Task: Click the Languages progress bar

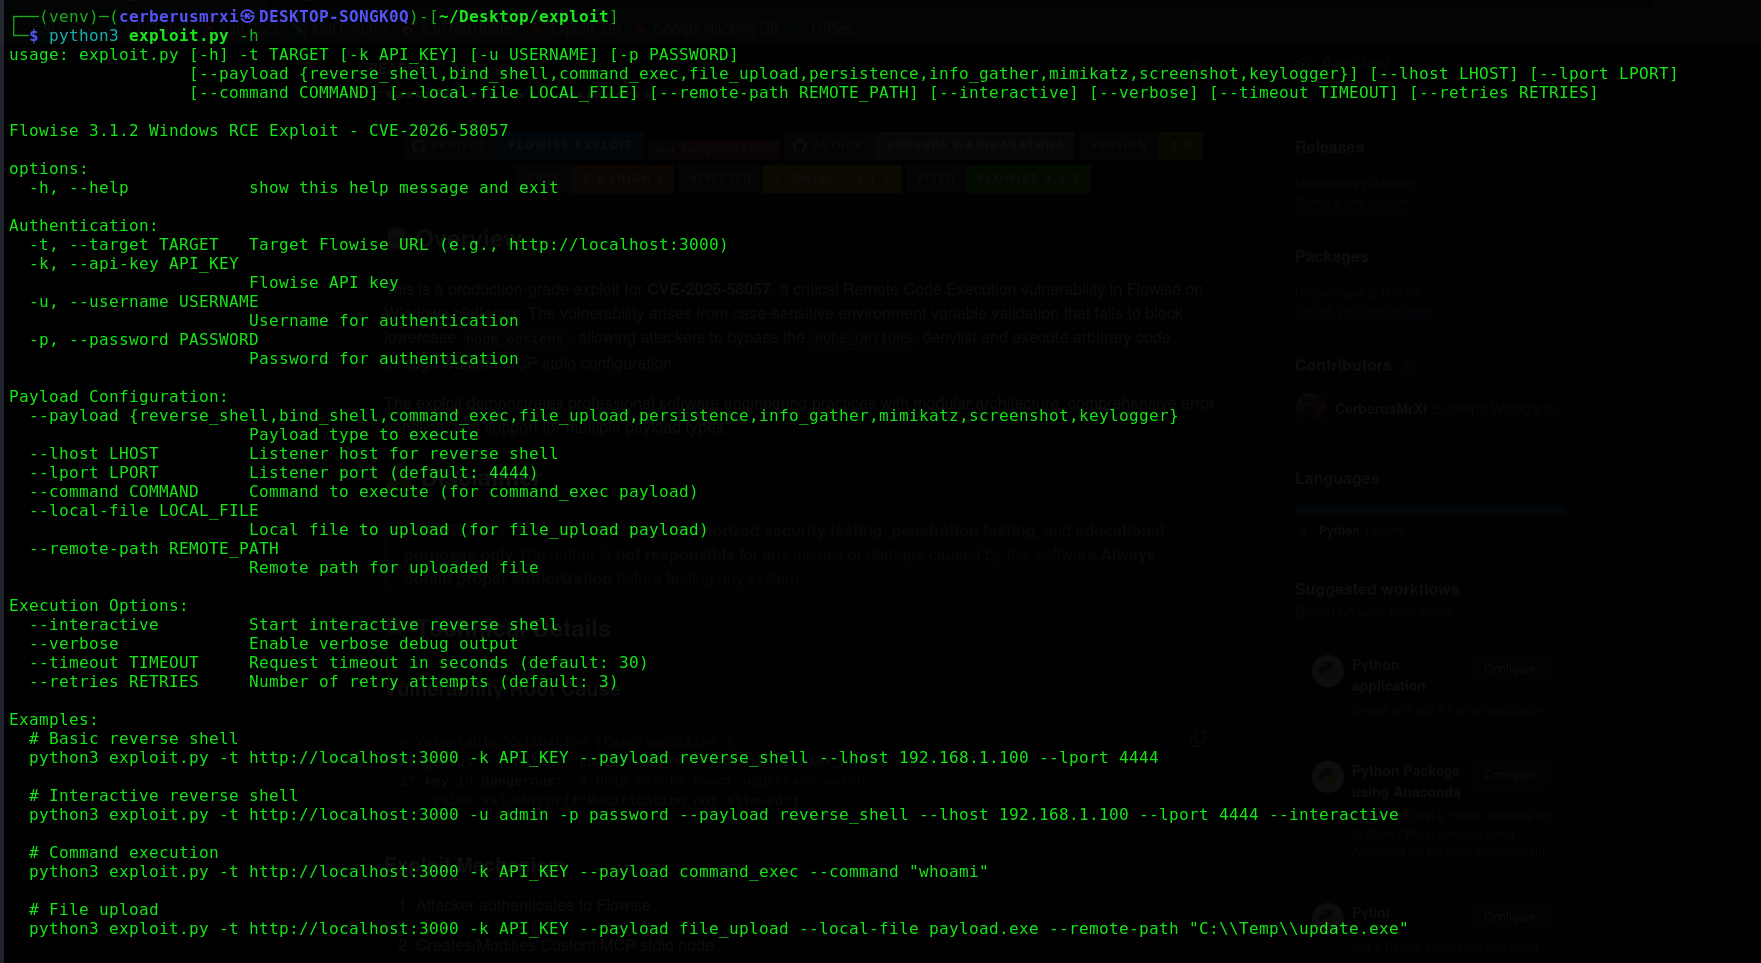Action: coord(1431,510)
